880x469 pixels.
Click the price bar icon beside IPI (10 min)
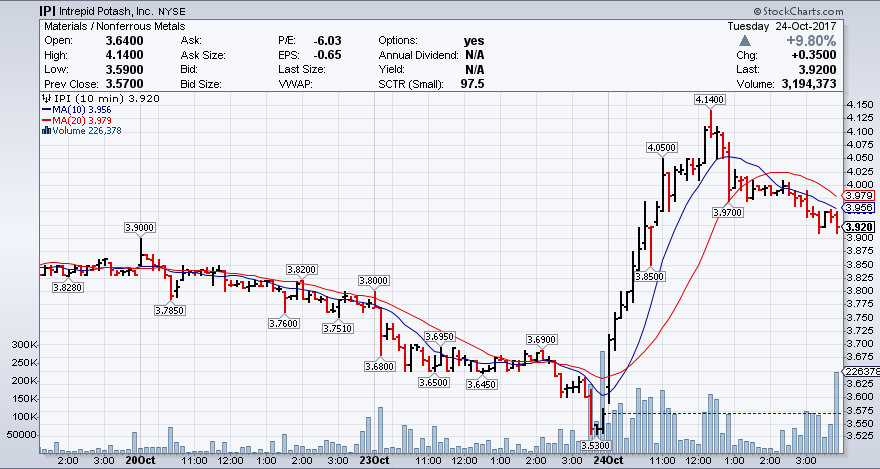click(45, 99)
